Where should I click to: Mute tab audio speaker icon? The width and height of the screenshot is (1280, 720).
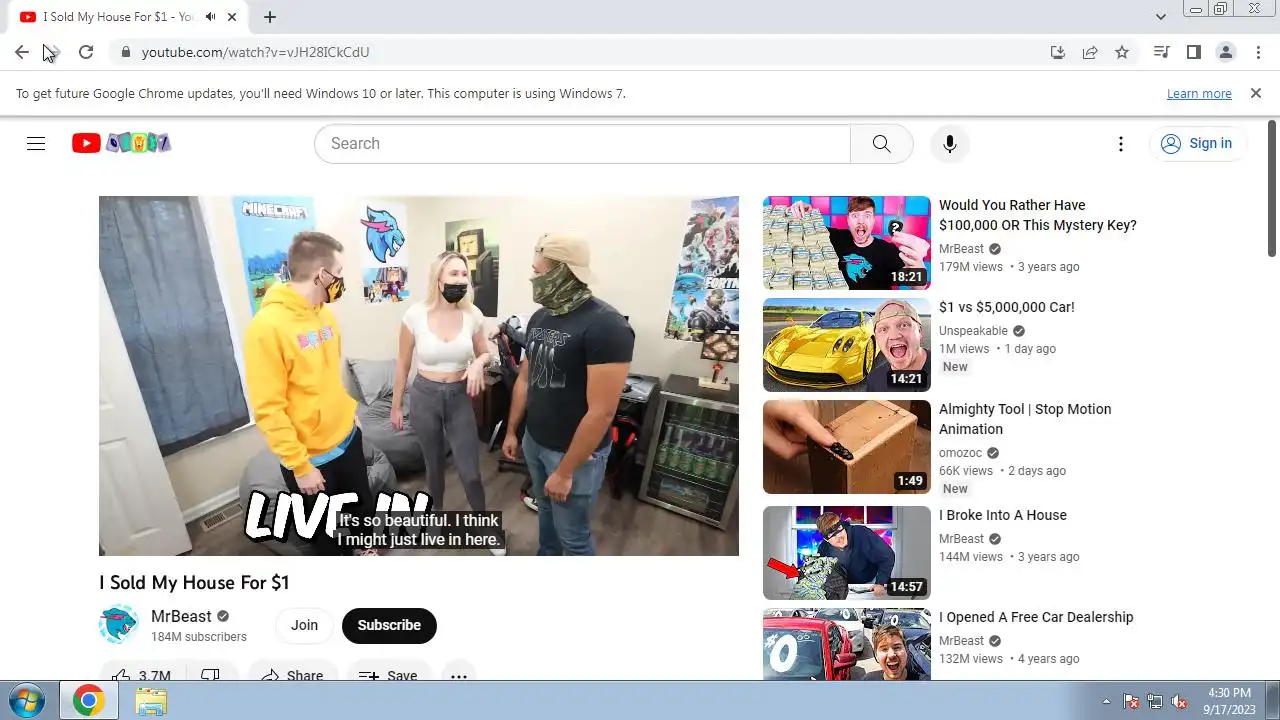coord(211,17)
